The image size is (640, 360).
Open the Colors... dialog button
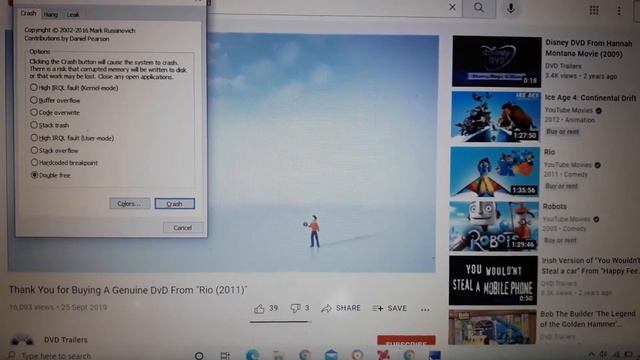[x=129, y=203]
